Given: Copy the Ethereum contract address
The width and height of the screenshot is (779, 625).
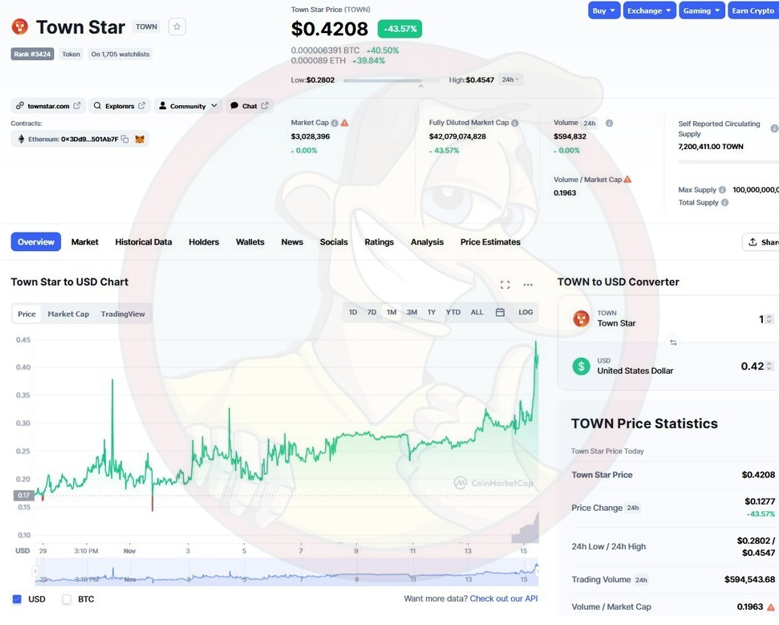Looking at the screenshot, I should (125, 140).
